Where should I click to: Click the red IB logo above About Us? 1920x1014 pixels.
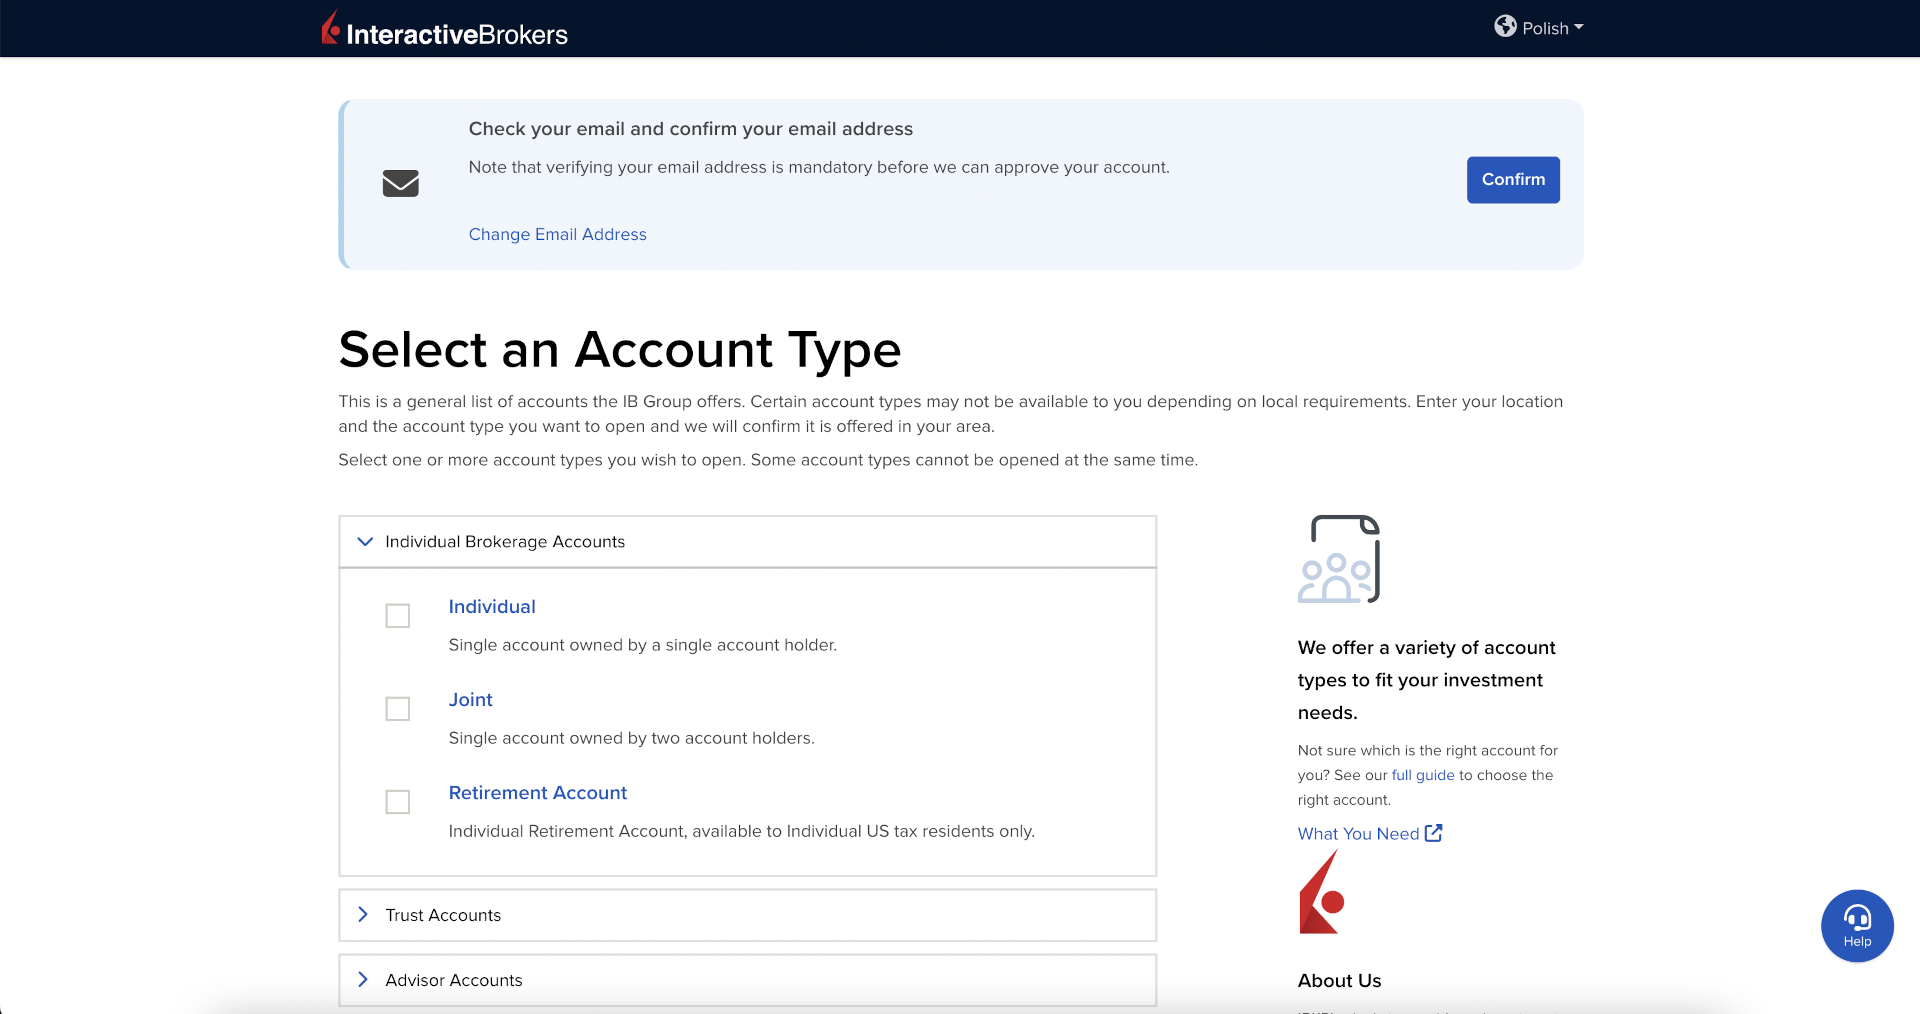pyautogui.click(x=1321, y=893)
